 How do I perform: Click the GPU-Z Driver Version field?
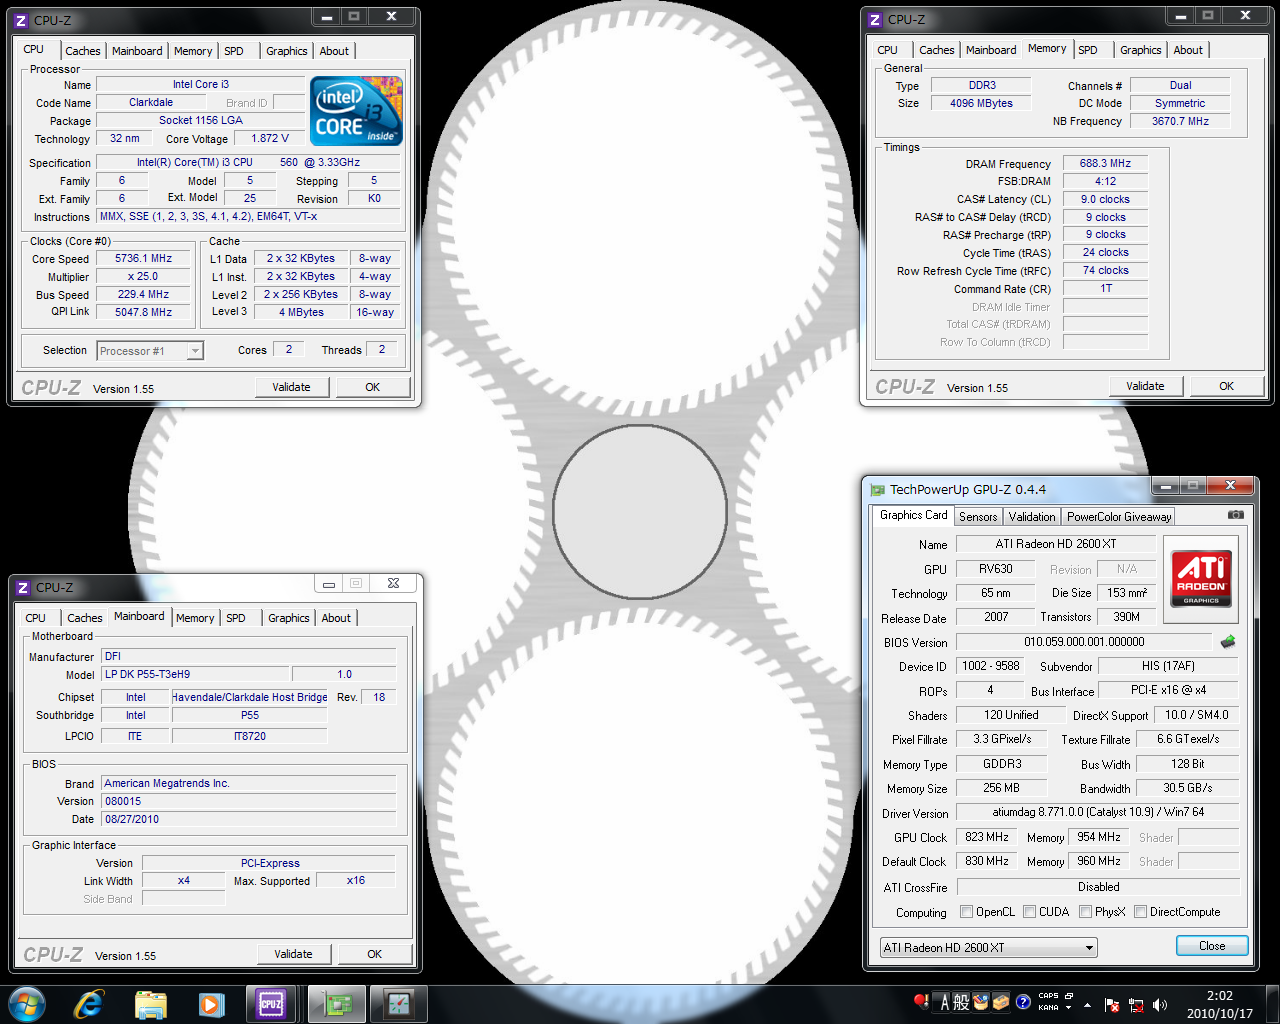click(x=1097, y=812)
